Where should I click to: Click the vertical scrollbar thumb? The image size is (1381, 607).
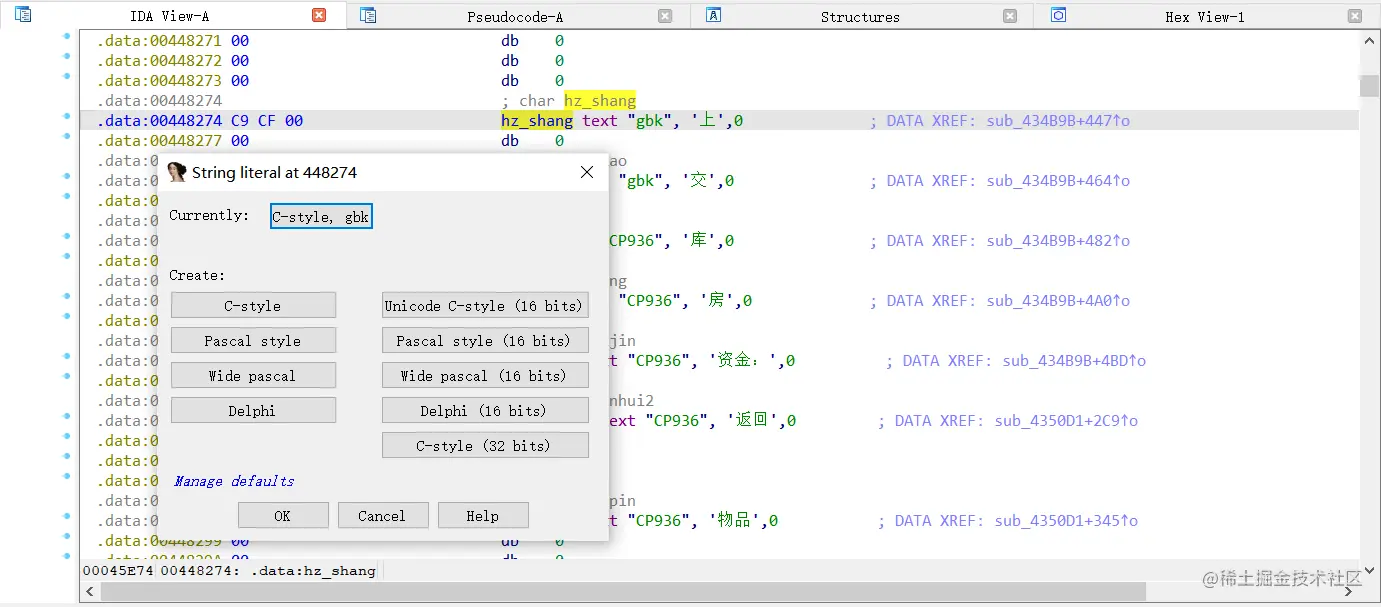click(x=1369, y=85)
